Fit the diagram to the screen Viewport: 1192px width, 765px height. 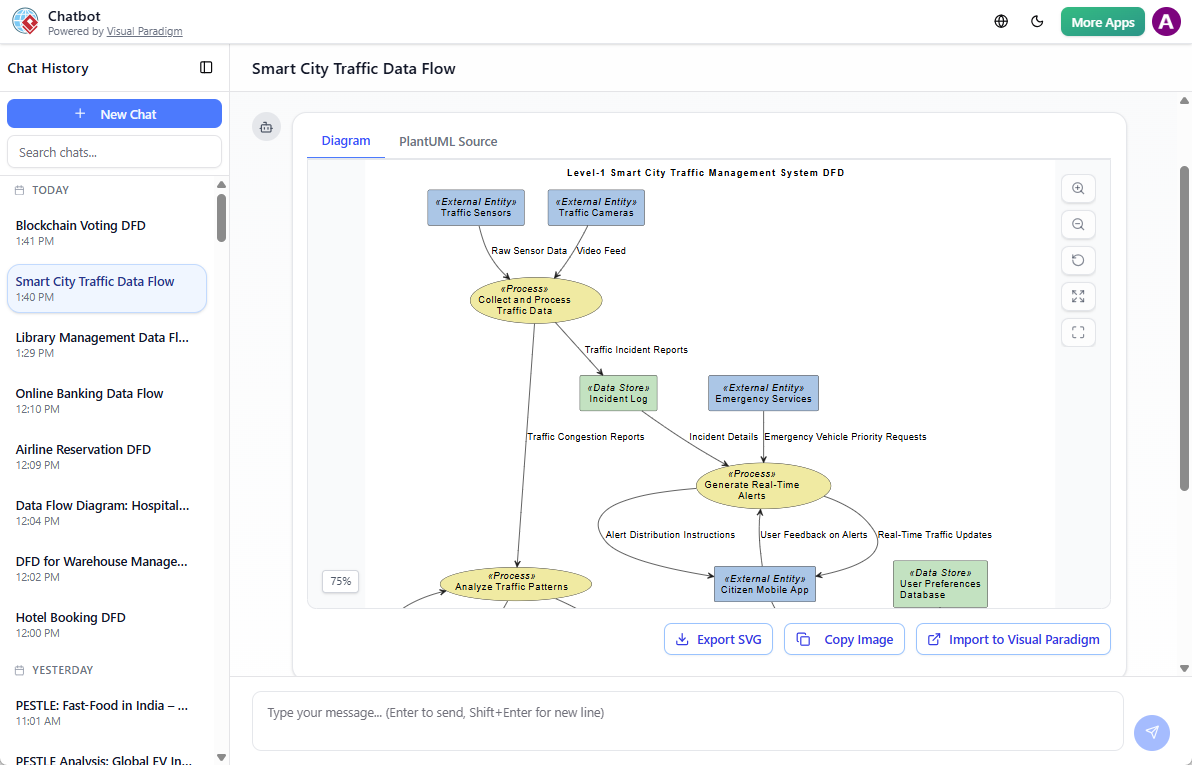coord(1078,296)
